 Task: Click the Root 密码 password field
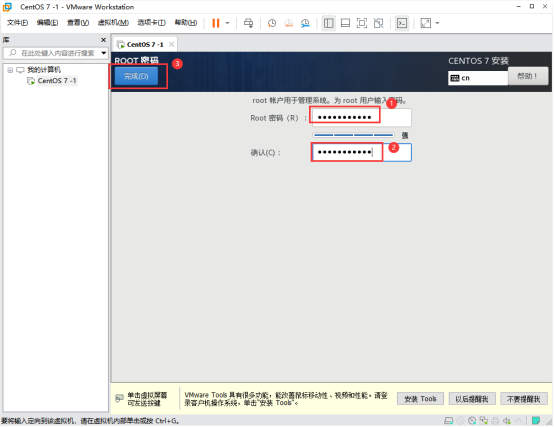(361, 117)
